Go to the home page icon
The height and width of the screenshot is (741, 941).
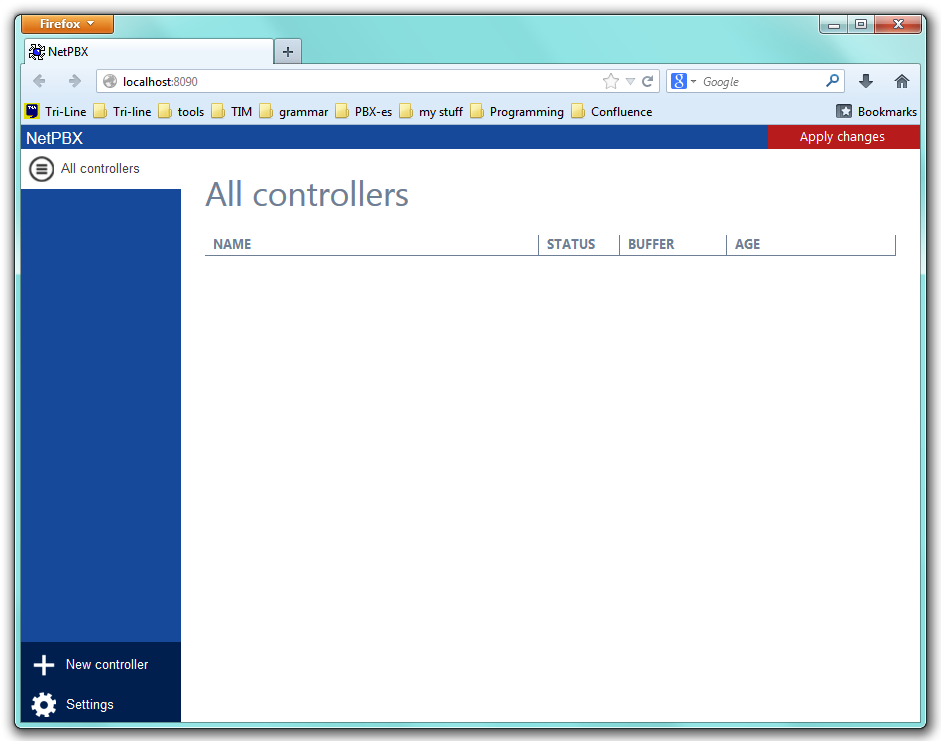(901, 81)
